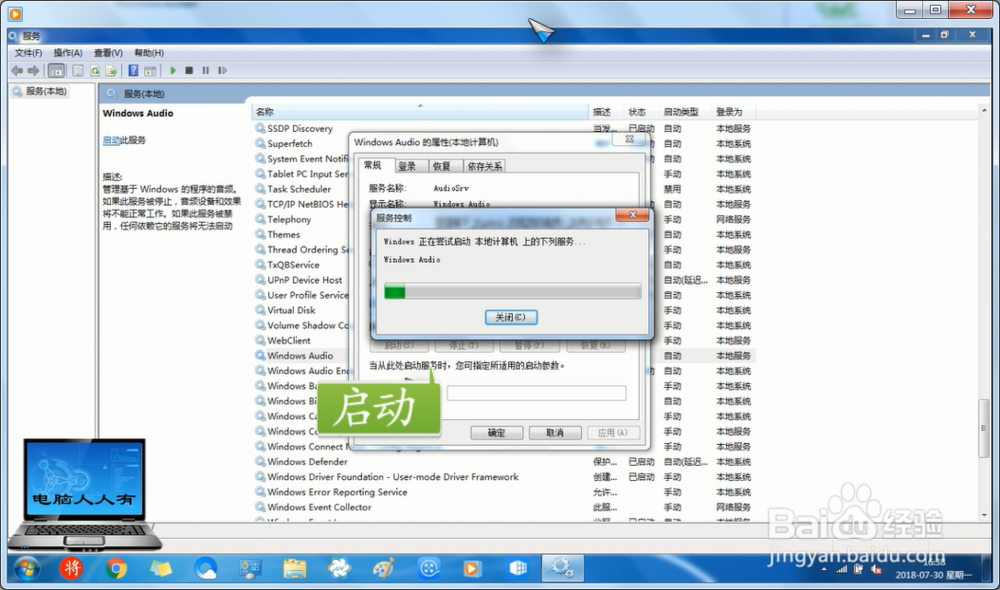Select the Themes service row
The width and height of the screenshot is (1000, 590).
coord(284,235)
